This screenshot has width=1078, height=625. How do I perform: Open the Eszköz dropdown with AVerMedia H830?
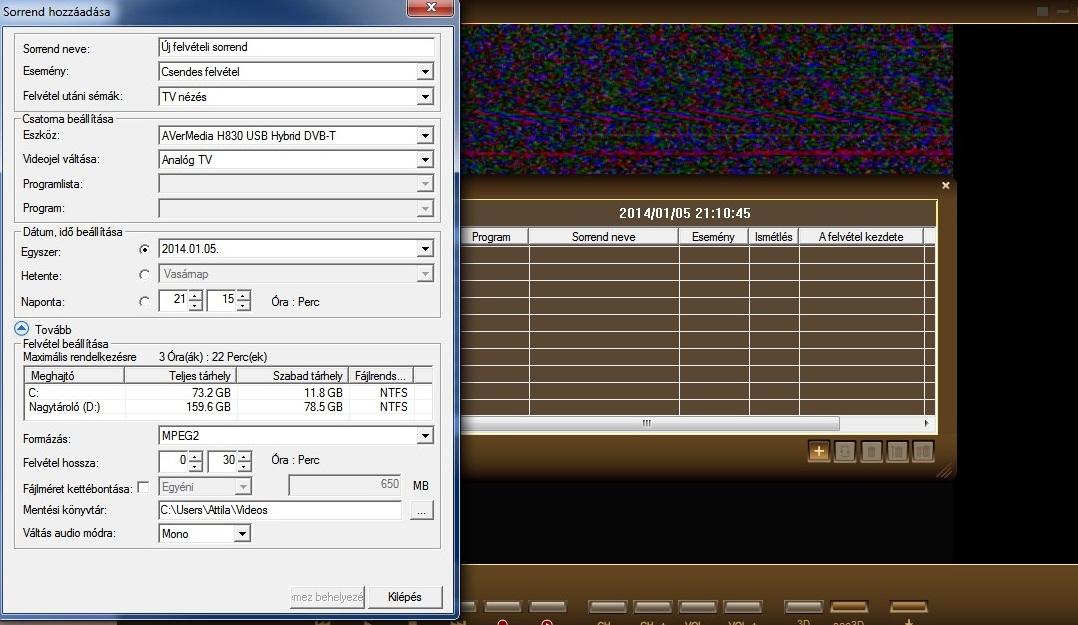[x=425, y=136]
